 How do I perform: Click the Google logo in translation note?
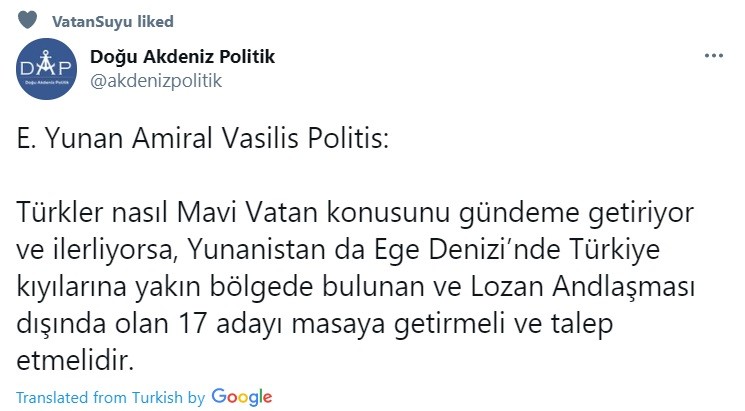(242, 395)
